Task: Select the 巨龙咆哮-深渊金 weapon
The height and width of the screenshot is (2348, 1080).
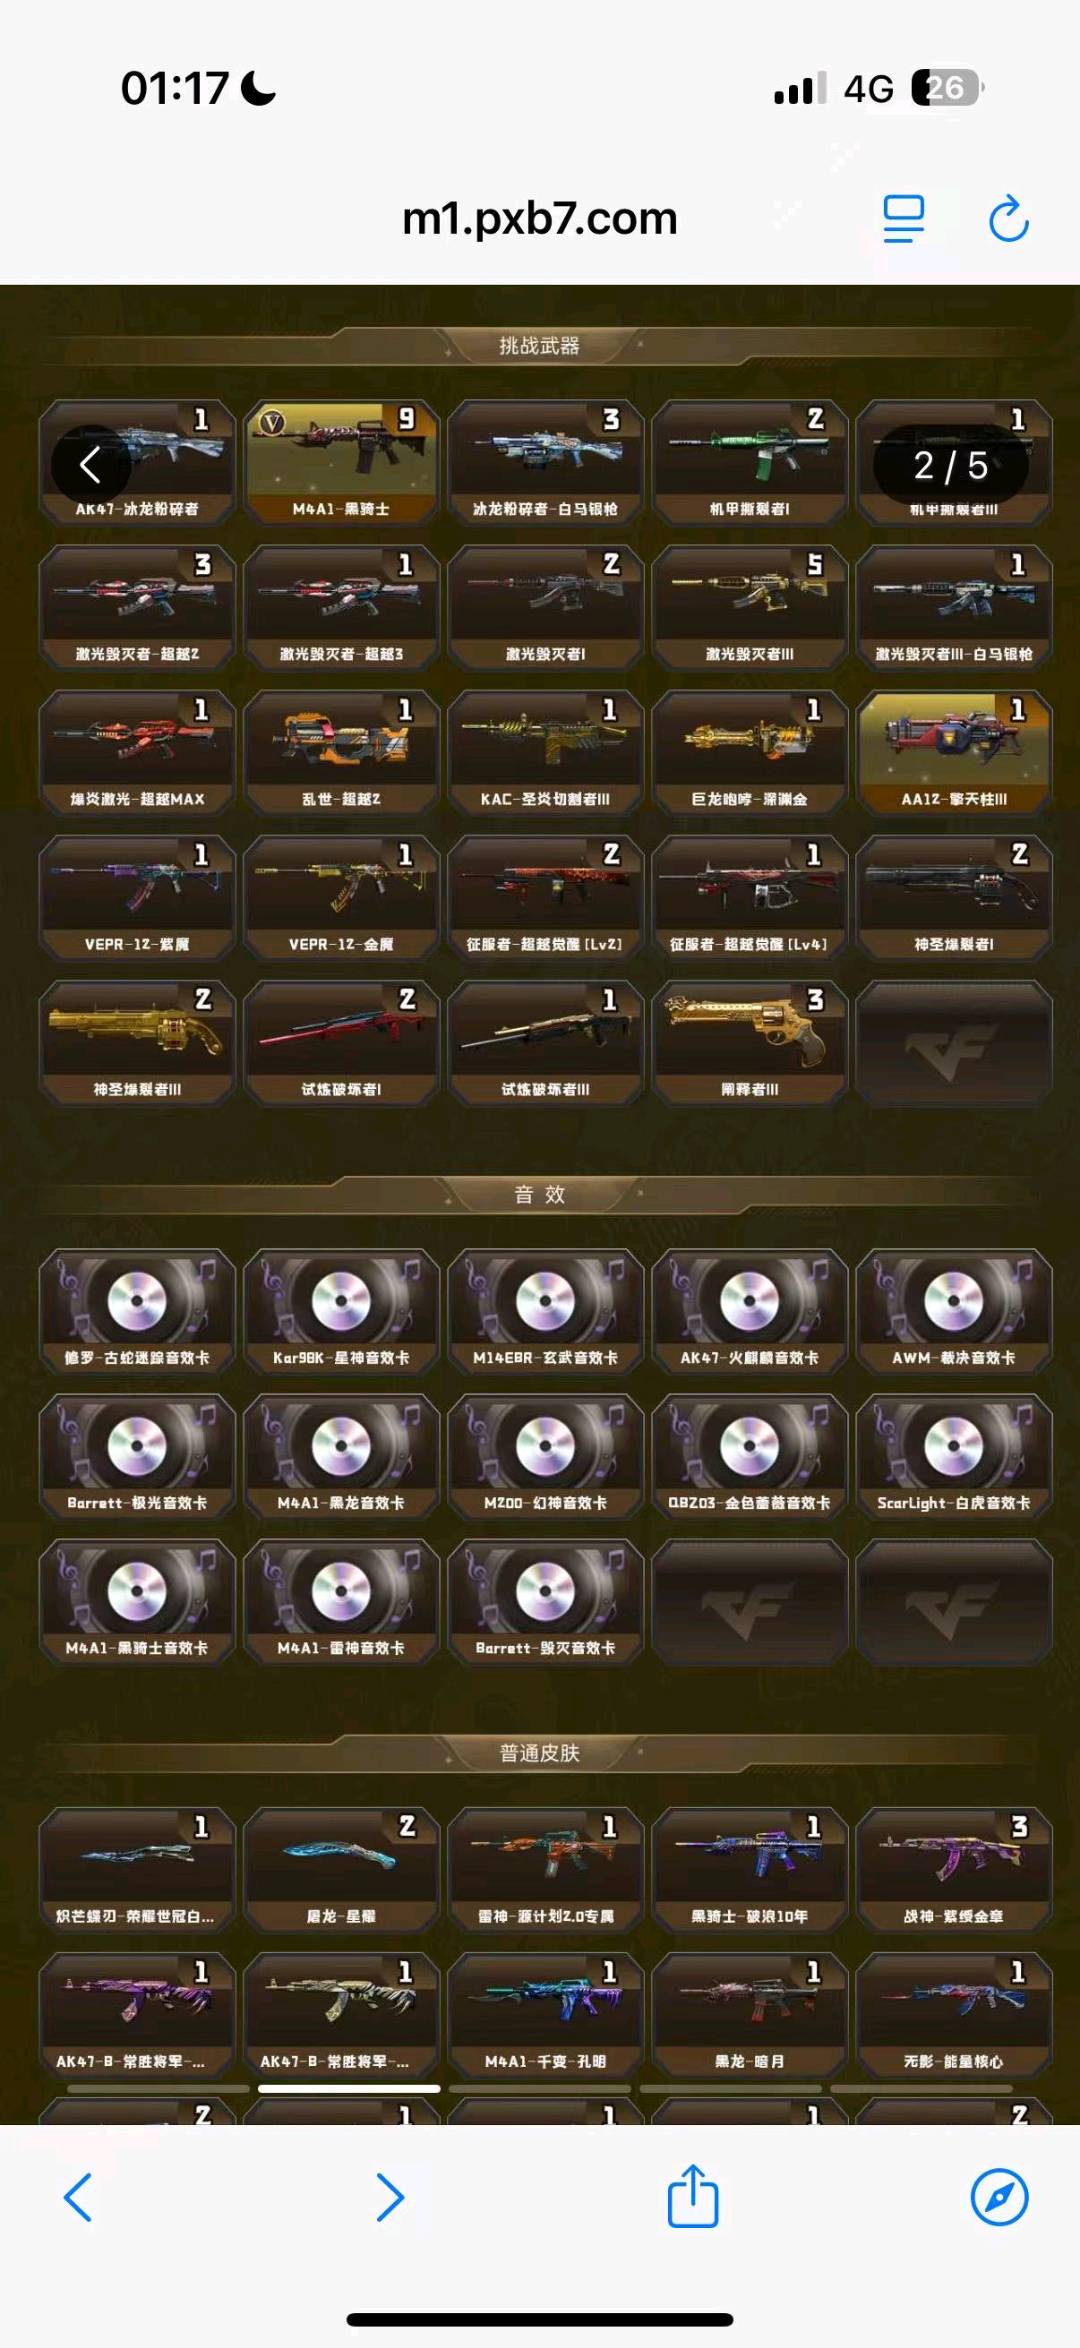Action: point(749,752)
